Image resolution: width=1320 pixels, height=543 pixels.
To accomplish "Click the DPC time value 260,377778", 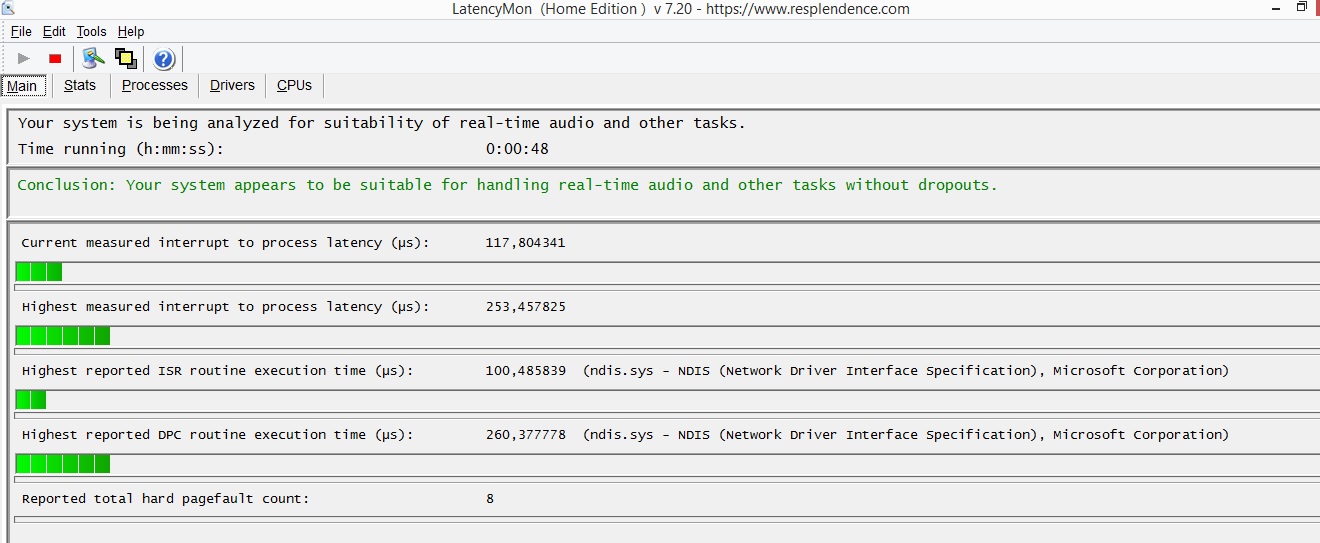I will (x=525, y=435).
